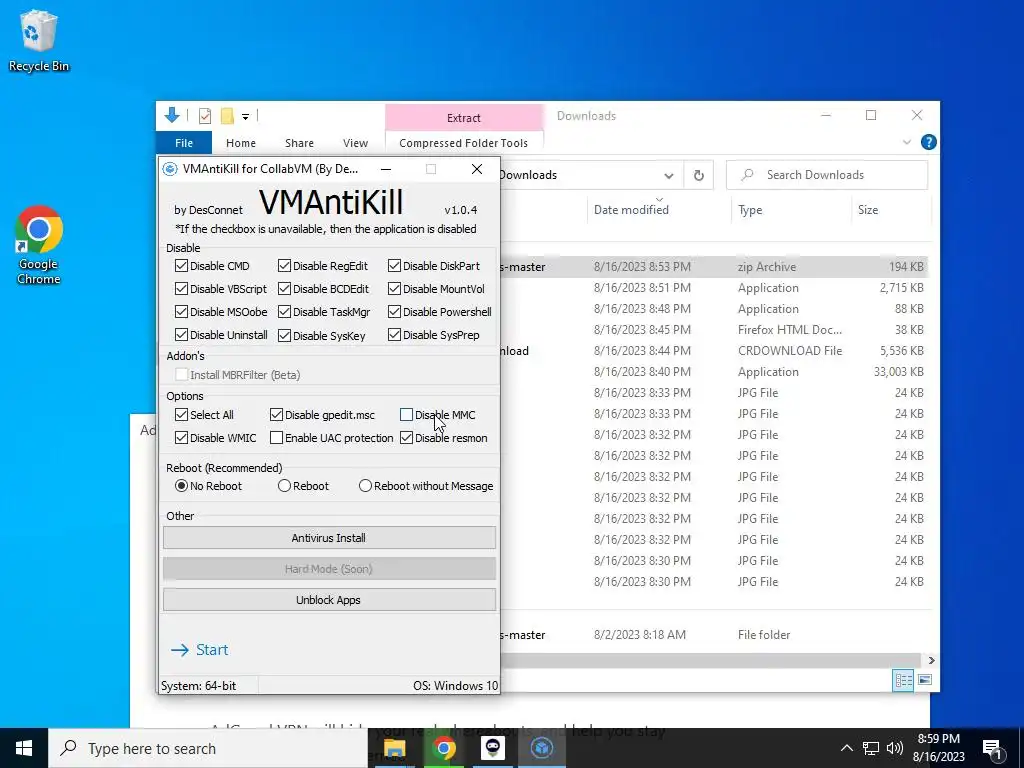Select the Firefox HTML Doc row in Downloads
1024x768 pixels.
tap(715, 330)
